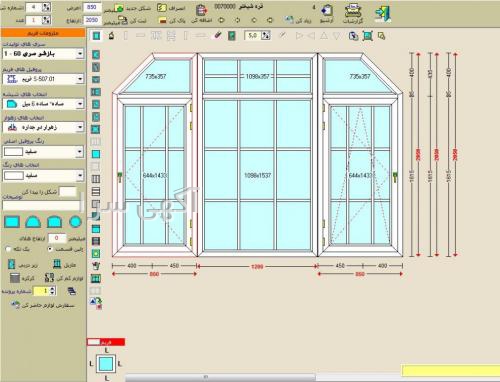Click the white color swatch for second color

click(x=14, y=176)
